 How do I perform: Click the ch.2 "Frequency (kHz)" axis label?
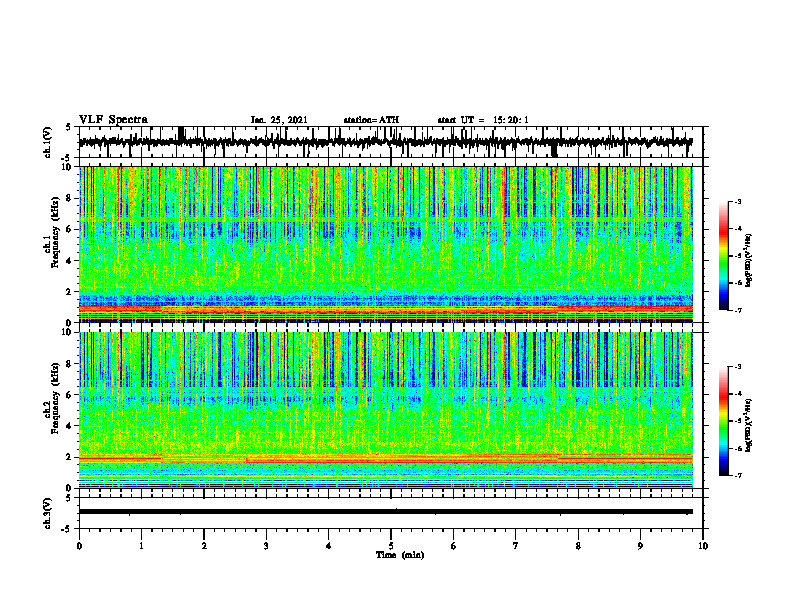pos(56,398)
